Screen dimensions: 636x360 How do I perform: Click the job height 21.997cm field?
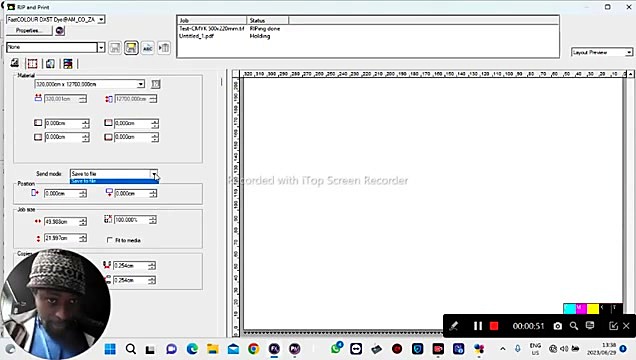pos(62,238)
